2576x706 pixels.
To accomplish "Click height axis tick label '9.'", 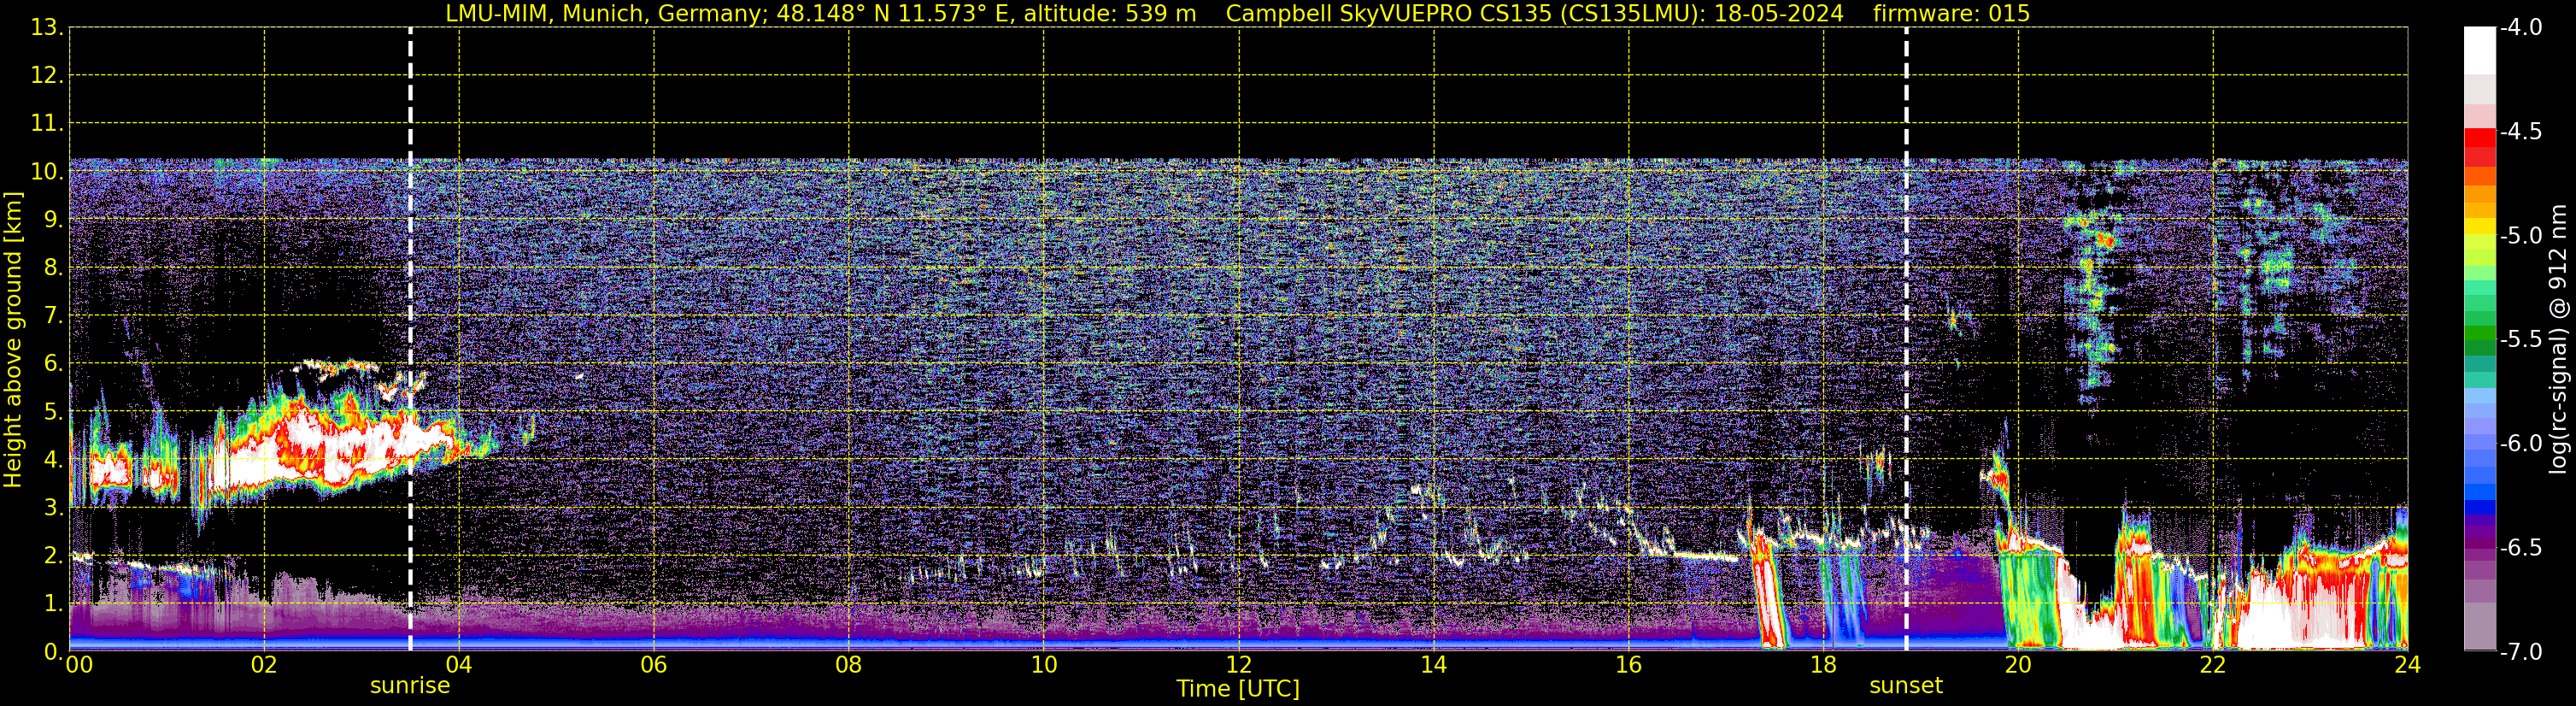I will click(x=52, y=220).
